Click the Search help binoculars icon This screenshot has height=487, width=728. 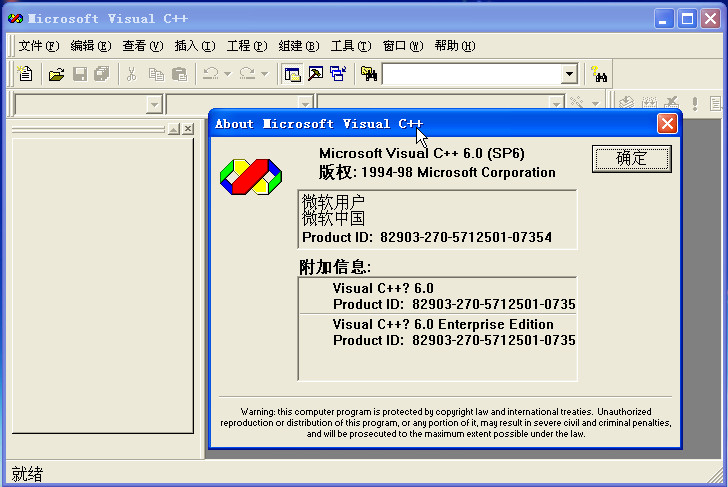point(599,74)
